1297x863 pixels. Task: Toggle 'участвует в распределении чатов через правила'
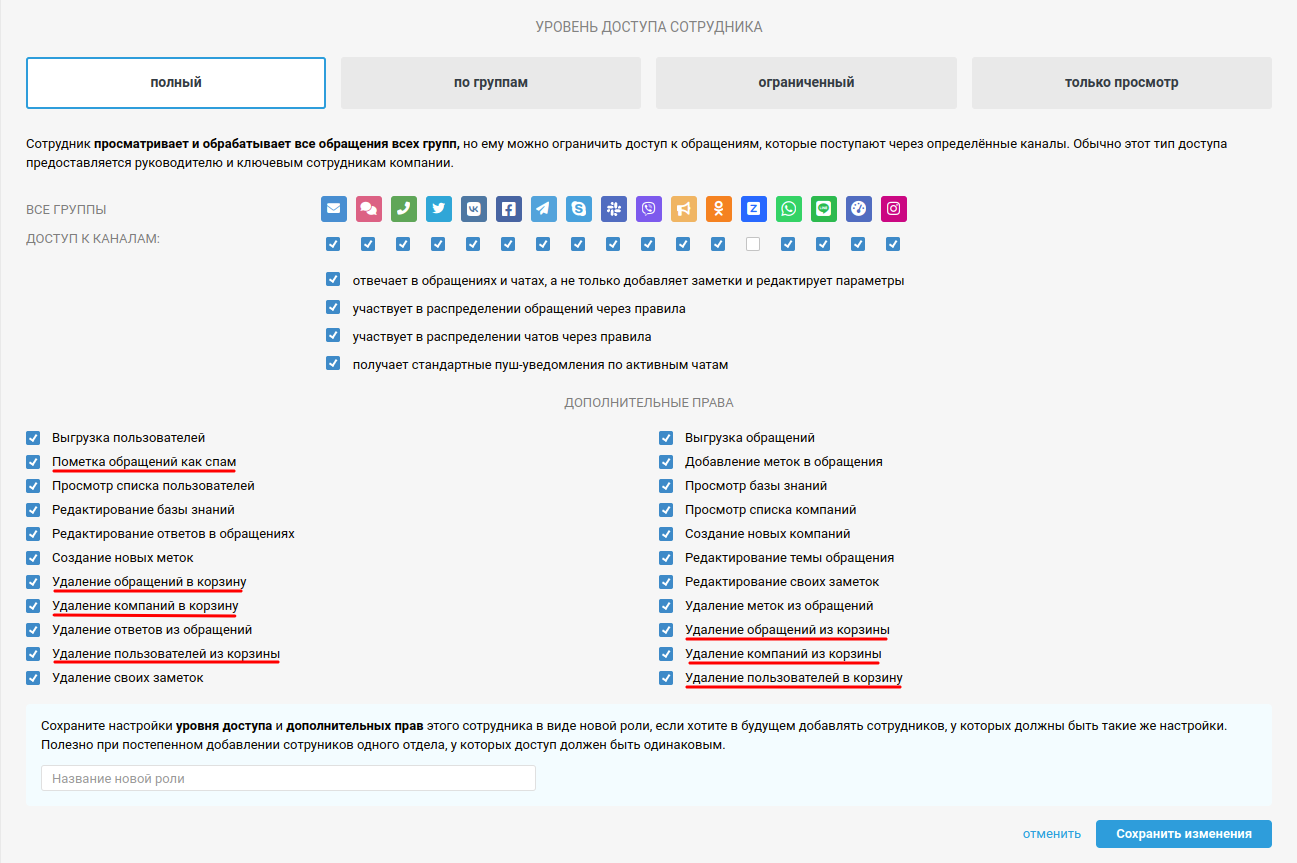(333, 336)
